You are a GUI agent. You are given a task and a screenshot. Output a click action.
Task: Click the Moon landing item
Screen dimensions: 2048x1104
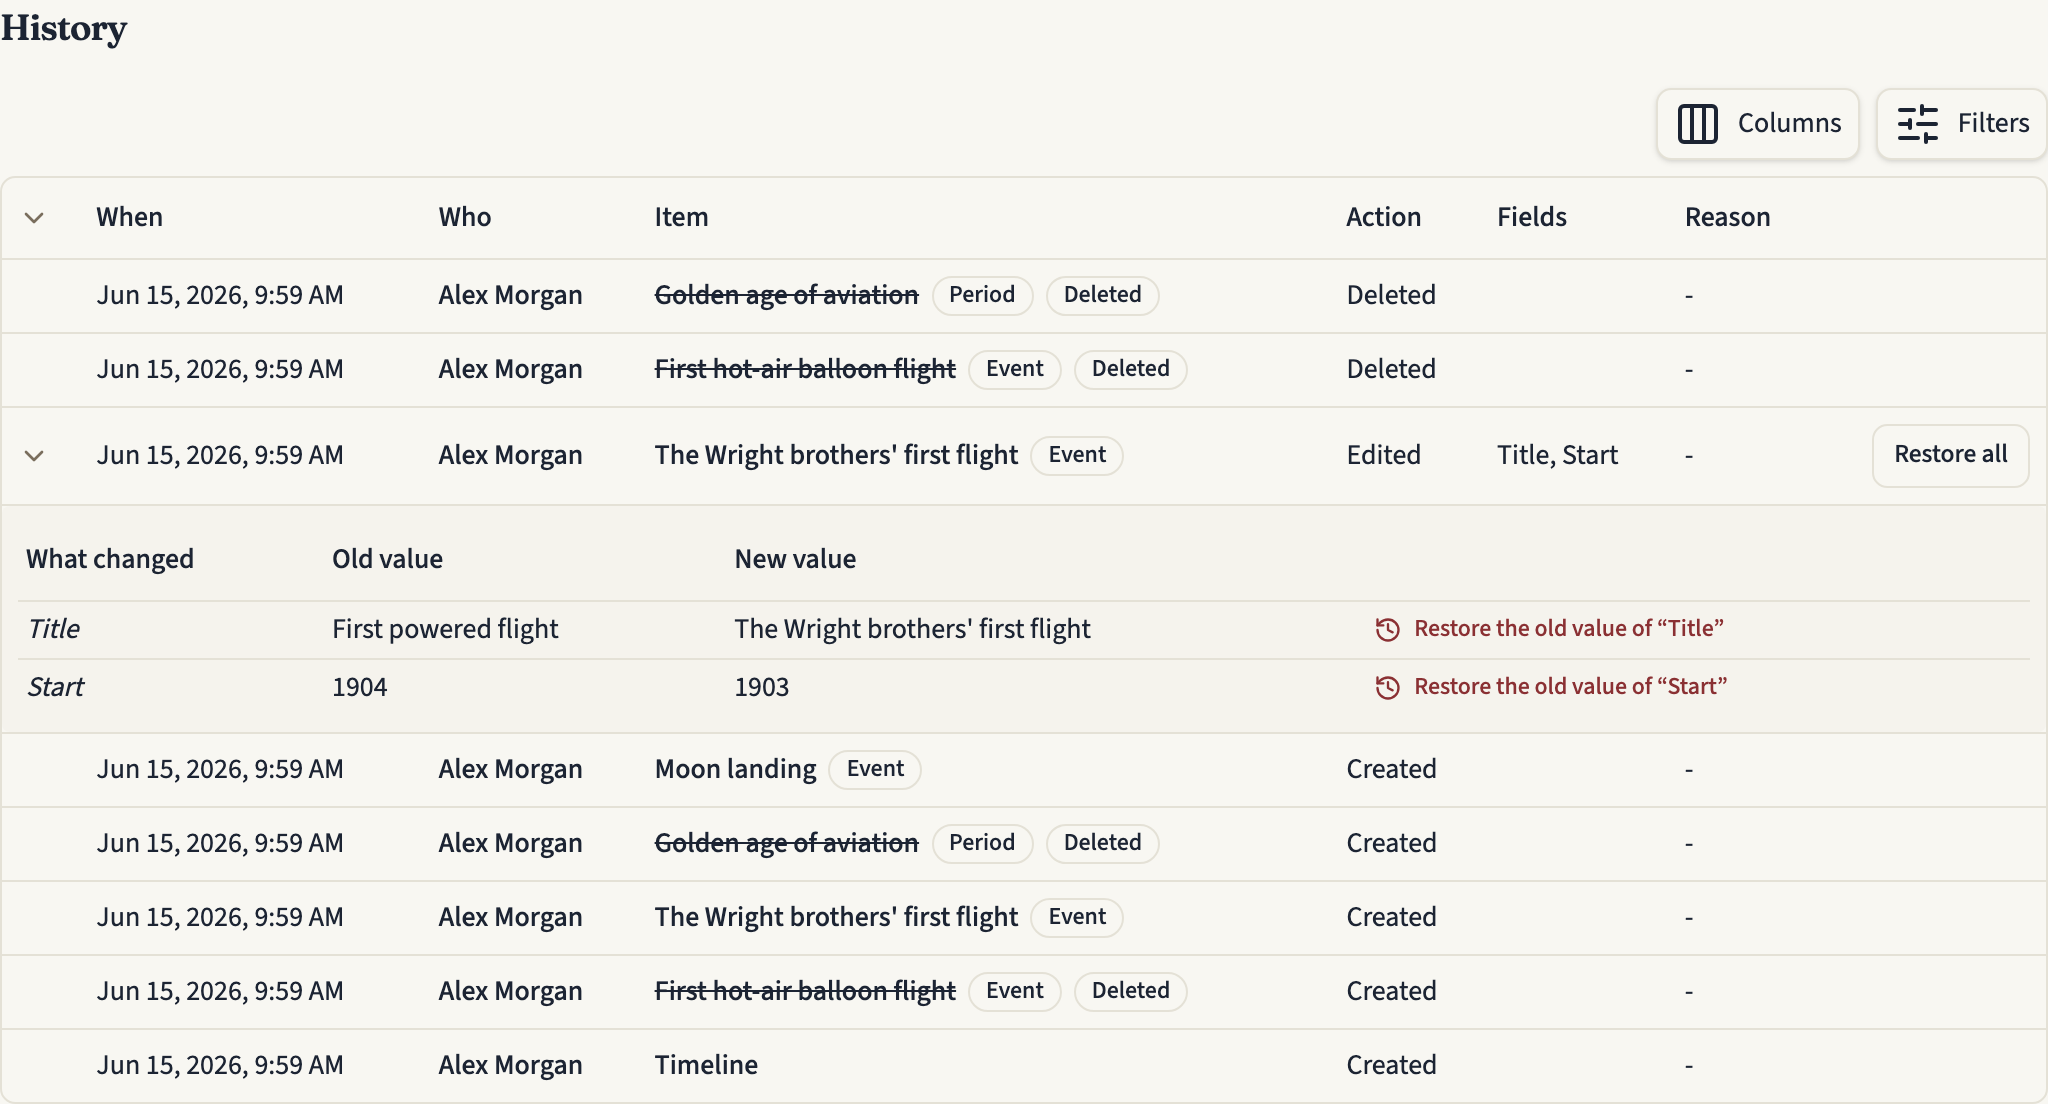[x=735, y=769]
